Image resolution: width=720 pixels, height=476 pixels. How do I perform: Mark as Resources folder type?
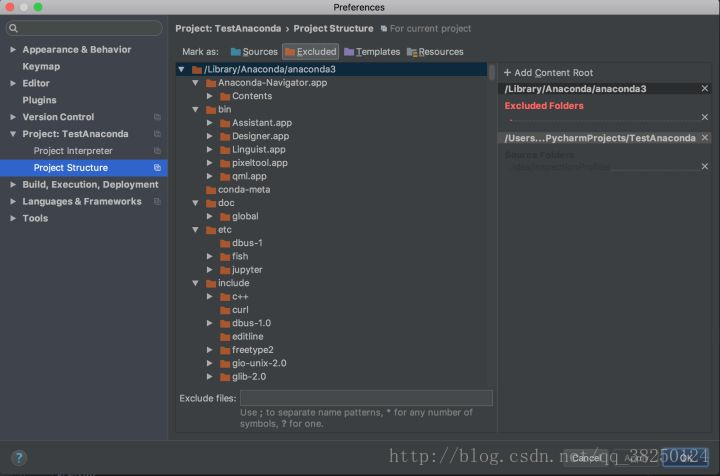click(x=435, y=52)
